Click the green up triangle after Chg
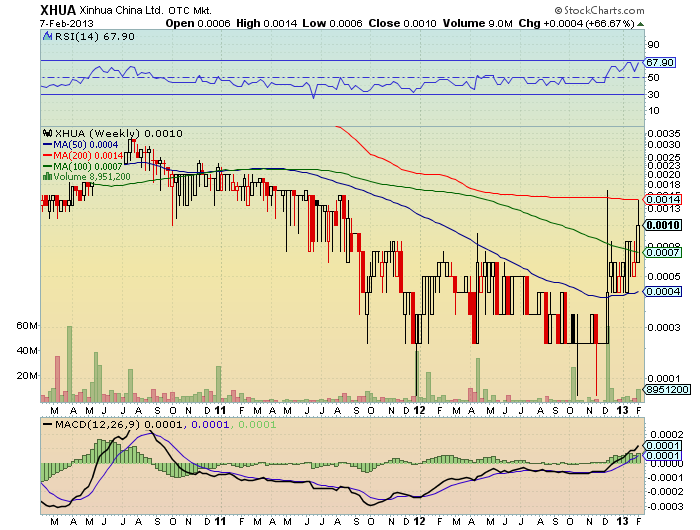 [x=640, y=24]
